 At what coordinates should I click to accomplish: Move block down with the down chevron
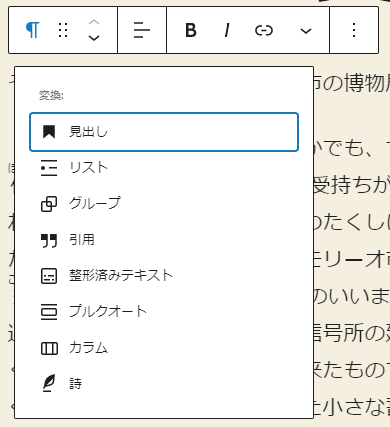pyautogui.click(x=94, y=38)
